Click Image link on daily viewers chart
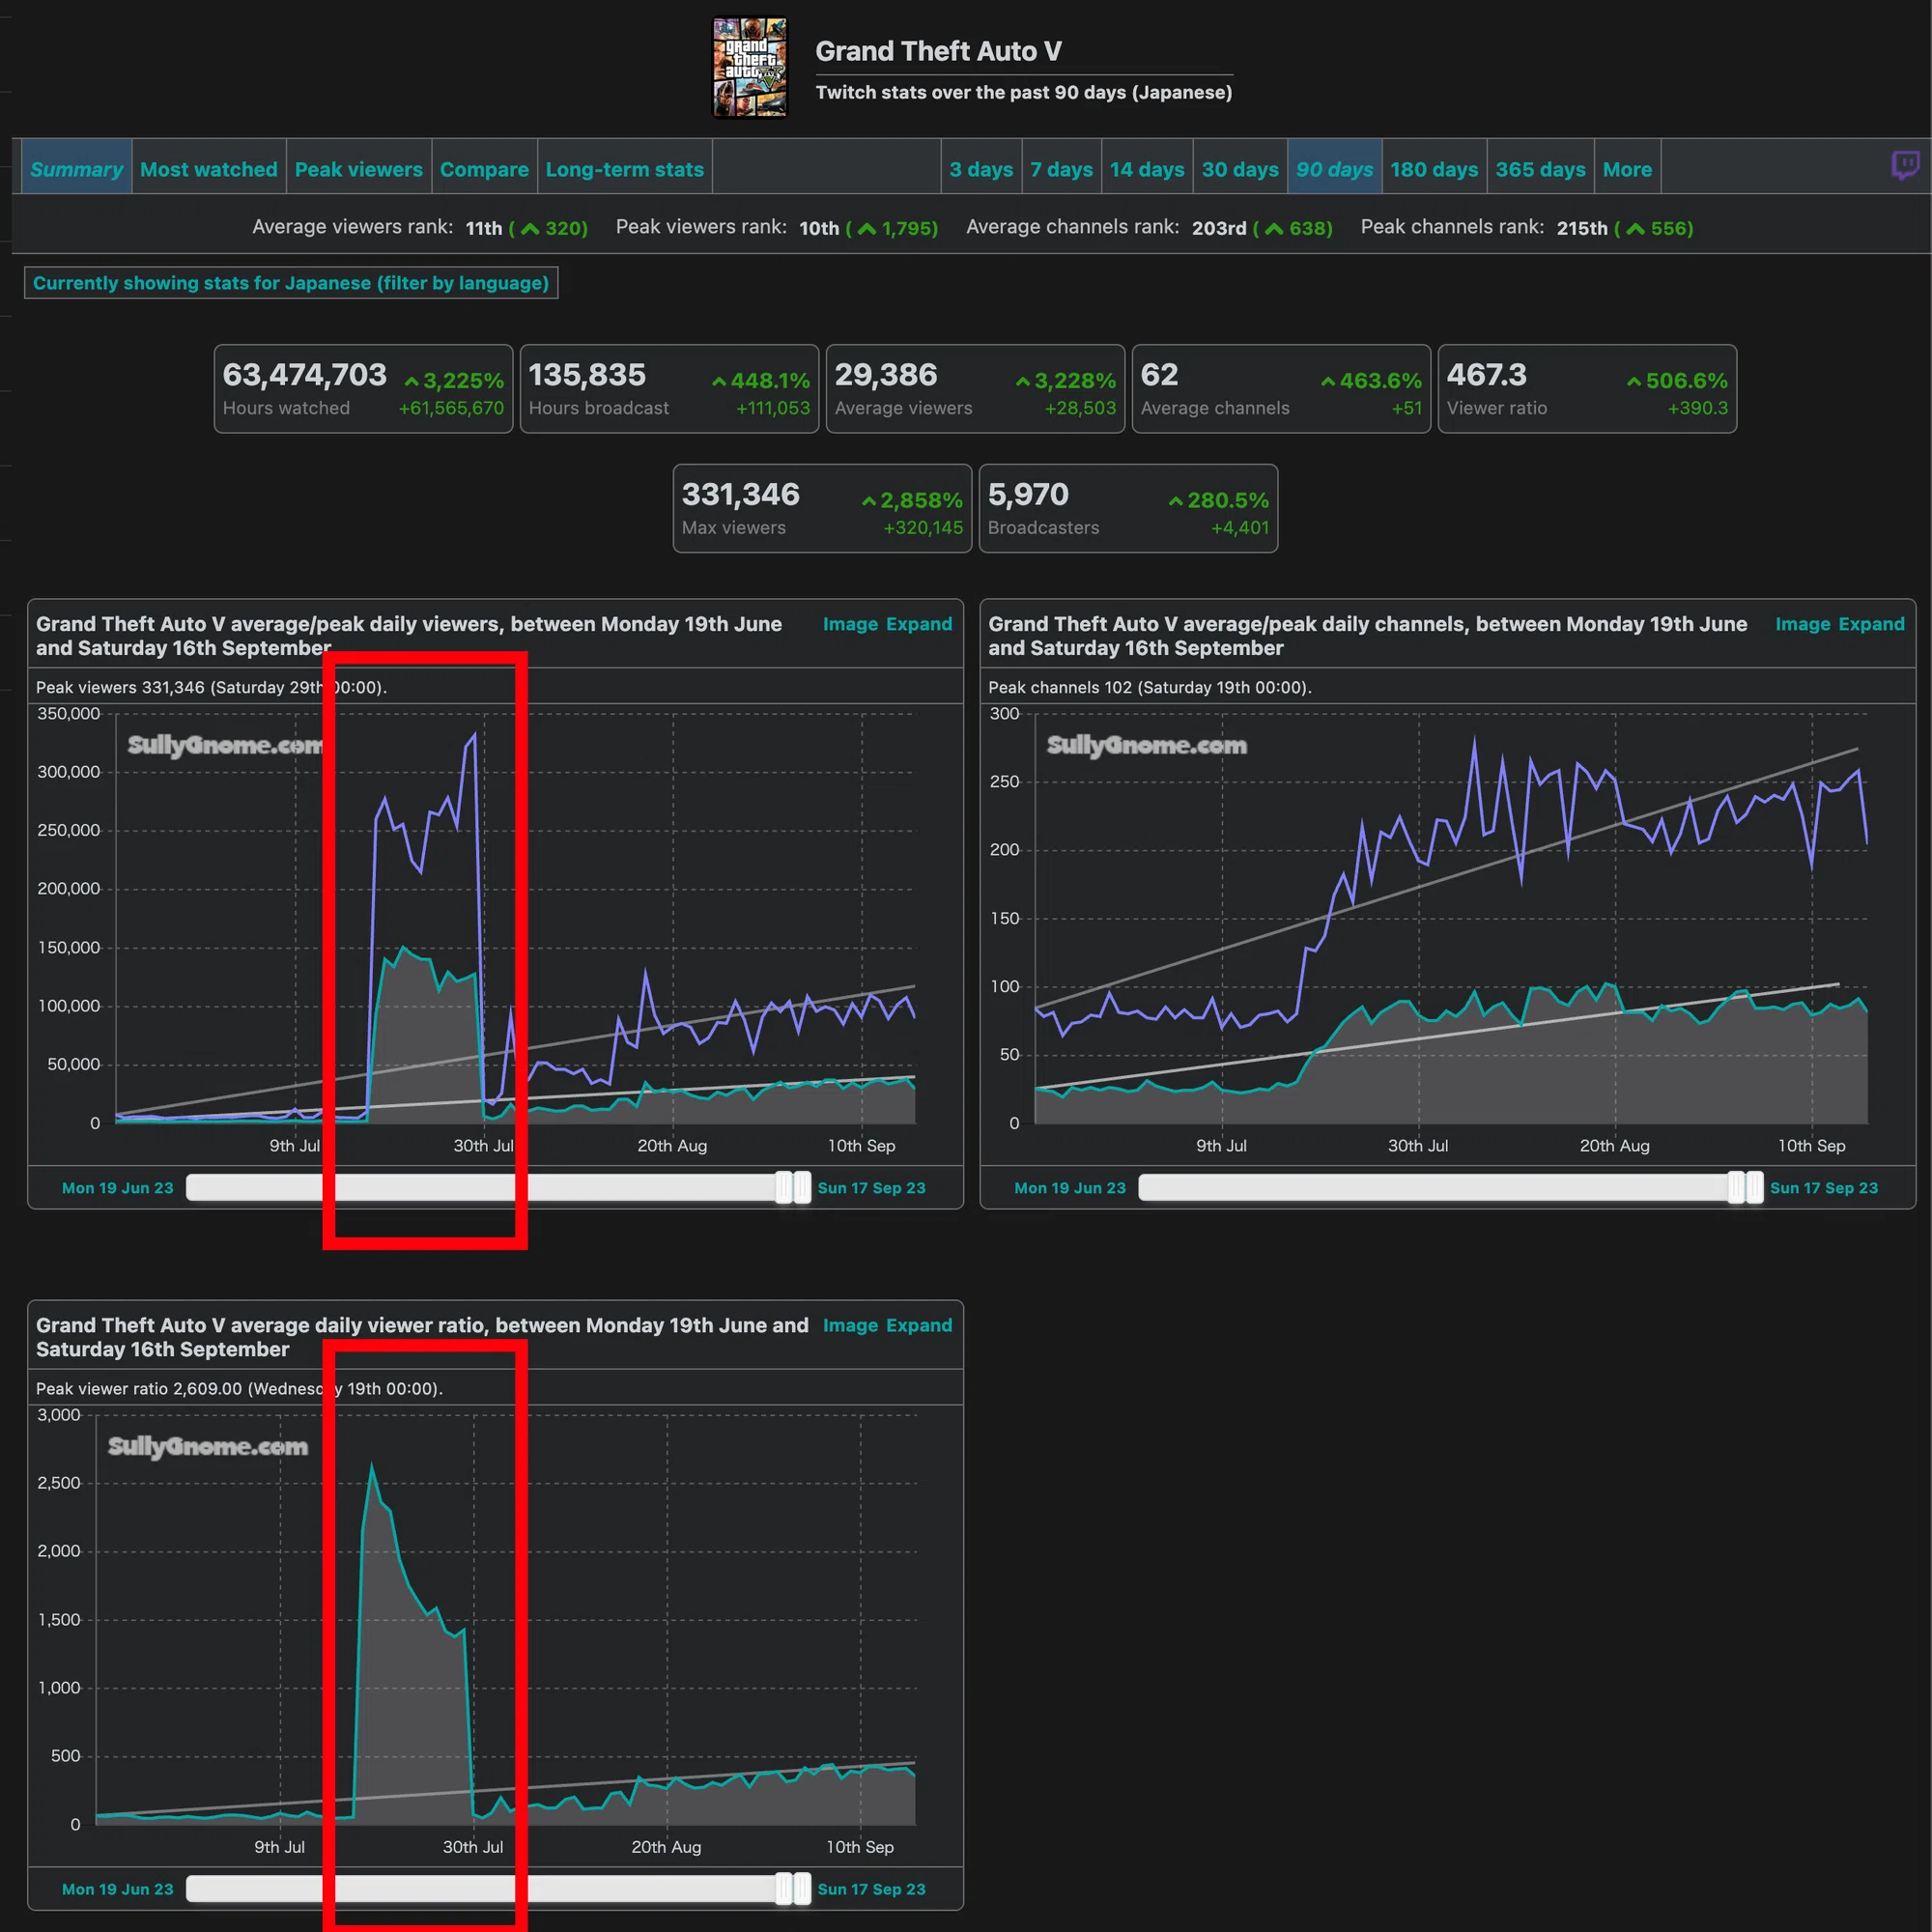This screenshot has width=1932, height=1932. (x=849, y=624)
